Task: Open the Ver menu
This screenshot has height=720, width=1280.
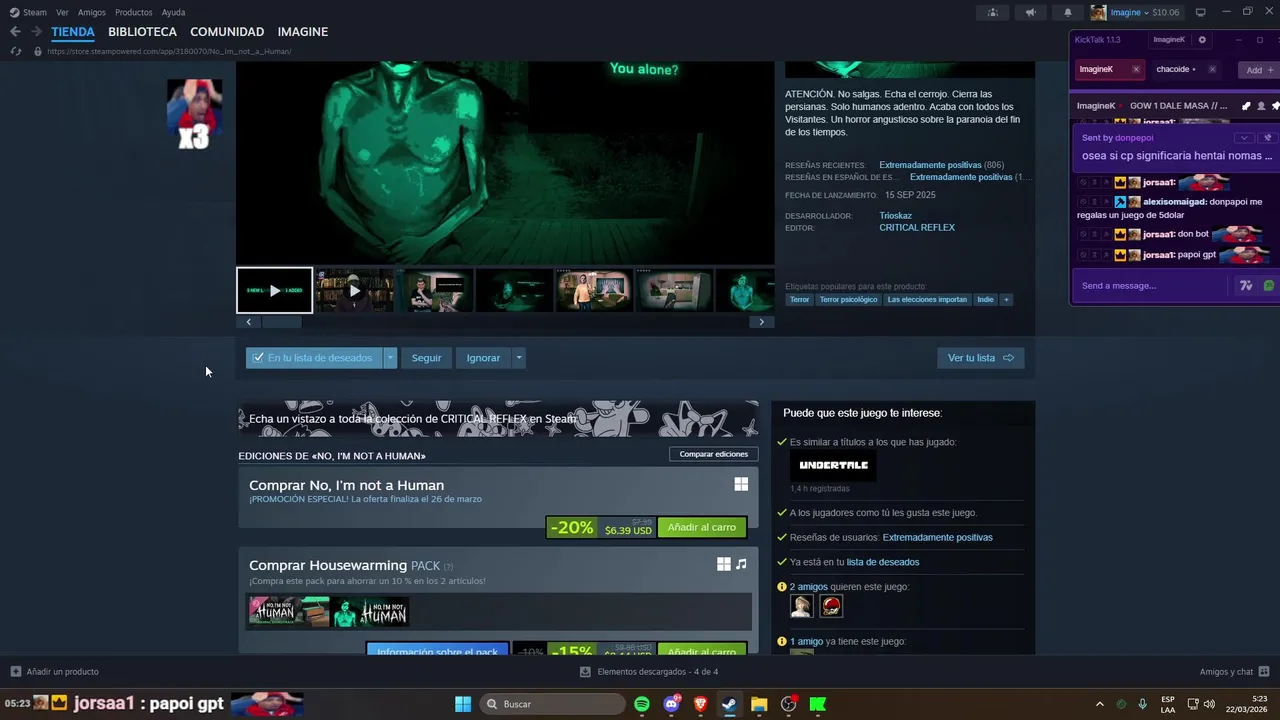Action: [63, 12]
